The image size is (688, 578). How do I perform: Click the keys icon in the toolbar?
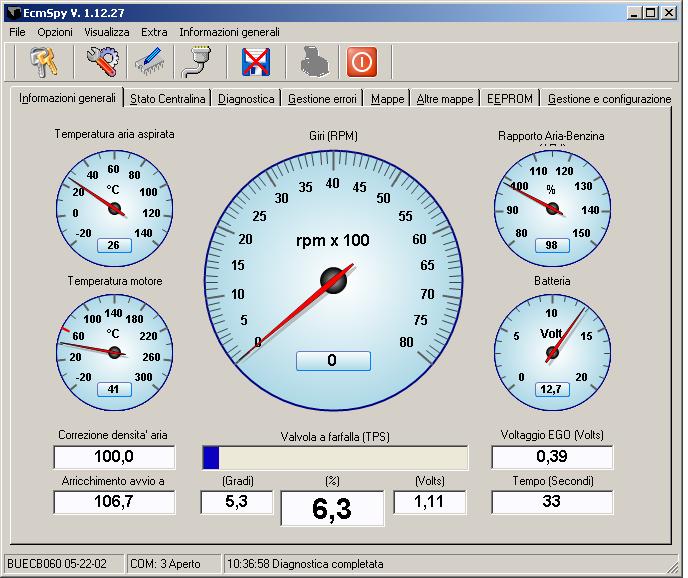click(x=43, y=62)
